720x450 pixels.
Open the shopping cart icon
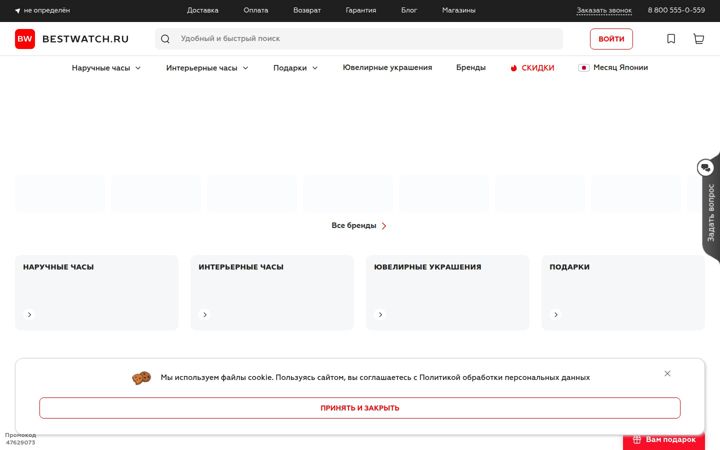[x=698, y=39]
